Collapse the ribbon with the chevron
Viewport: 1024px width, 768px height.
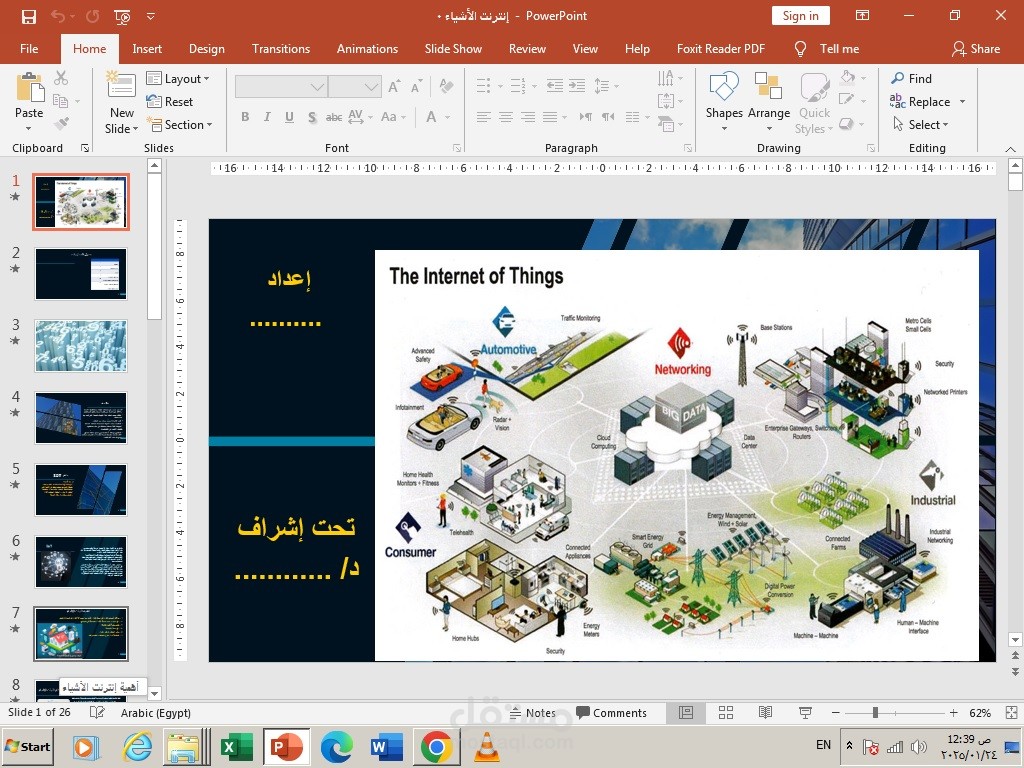pos(1010,150)
